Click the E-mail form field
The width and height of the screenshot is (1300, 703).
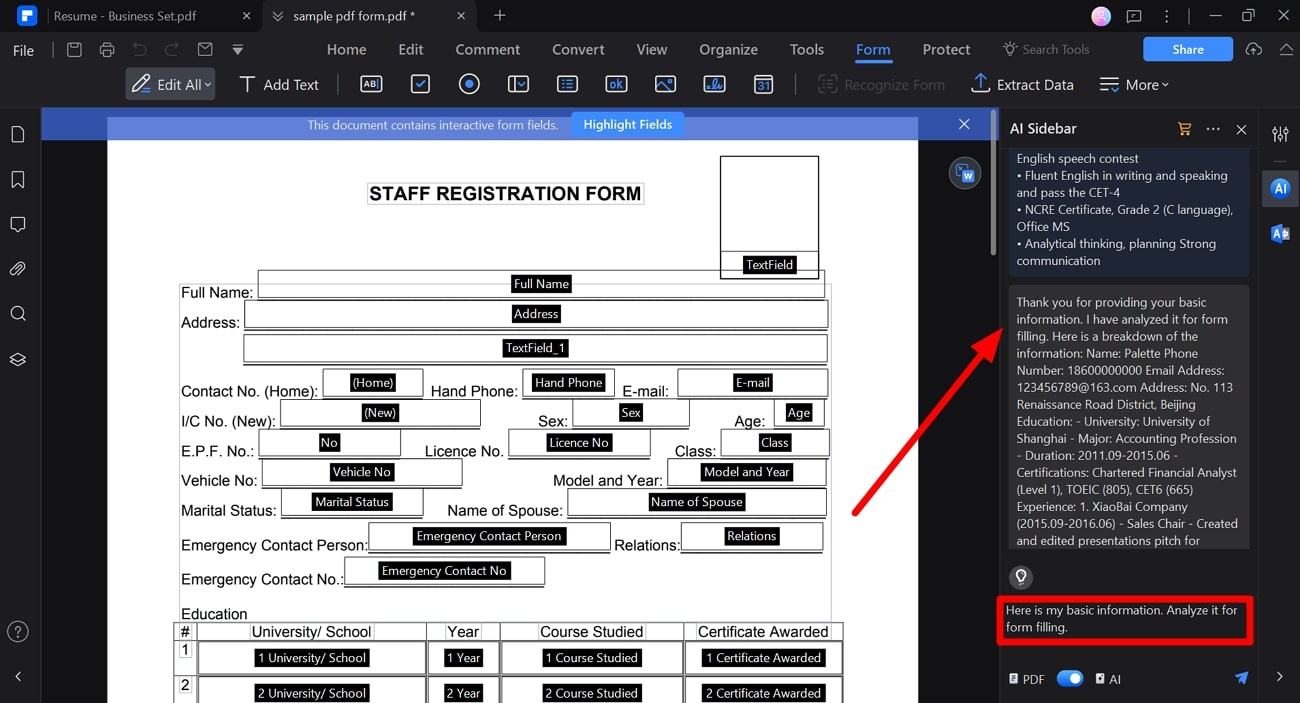(752, 383)
